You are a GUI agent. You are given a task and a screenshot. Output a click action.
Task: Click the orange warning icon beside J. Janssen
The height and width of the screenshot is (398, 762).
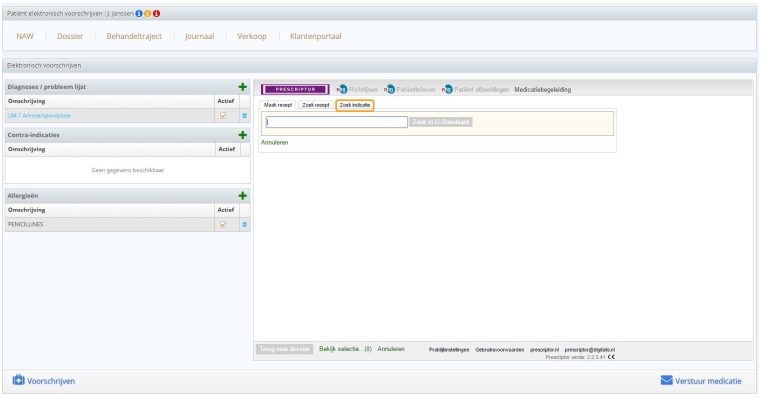click(x=148, y=14)
